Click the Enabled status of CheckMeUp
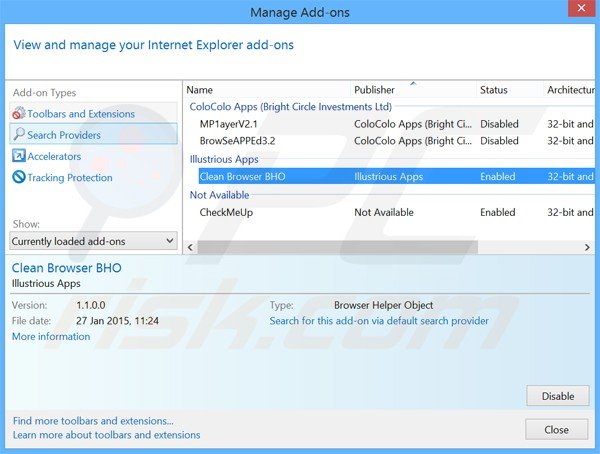The width and height of the screenshot is (600, 454). click(498, 212)
